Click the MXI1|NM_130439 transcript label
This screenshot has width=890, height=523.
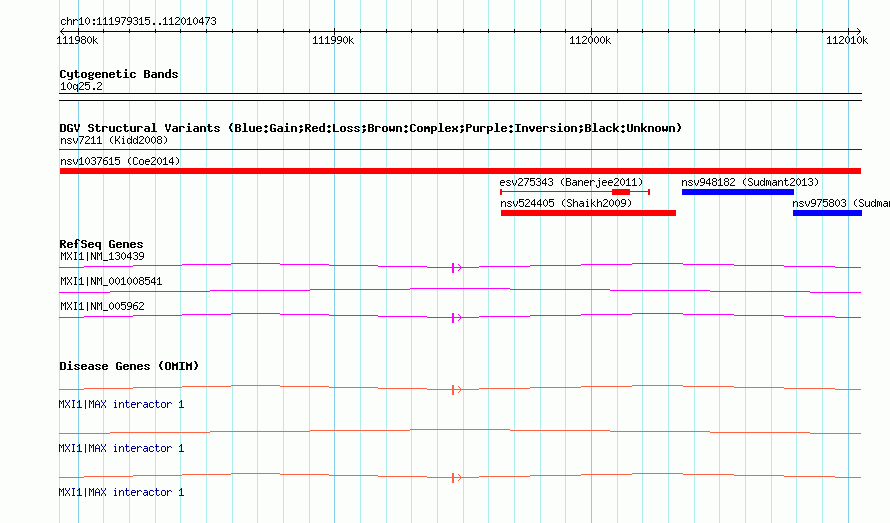click(102, 256)
